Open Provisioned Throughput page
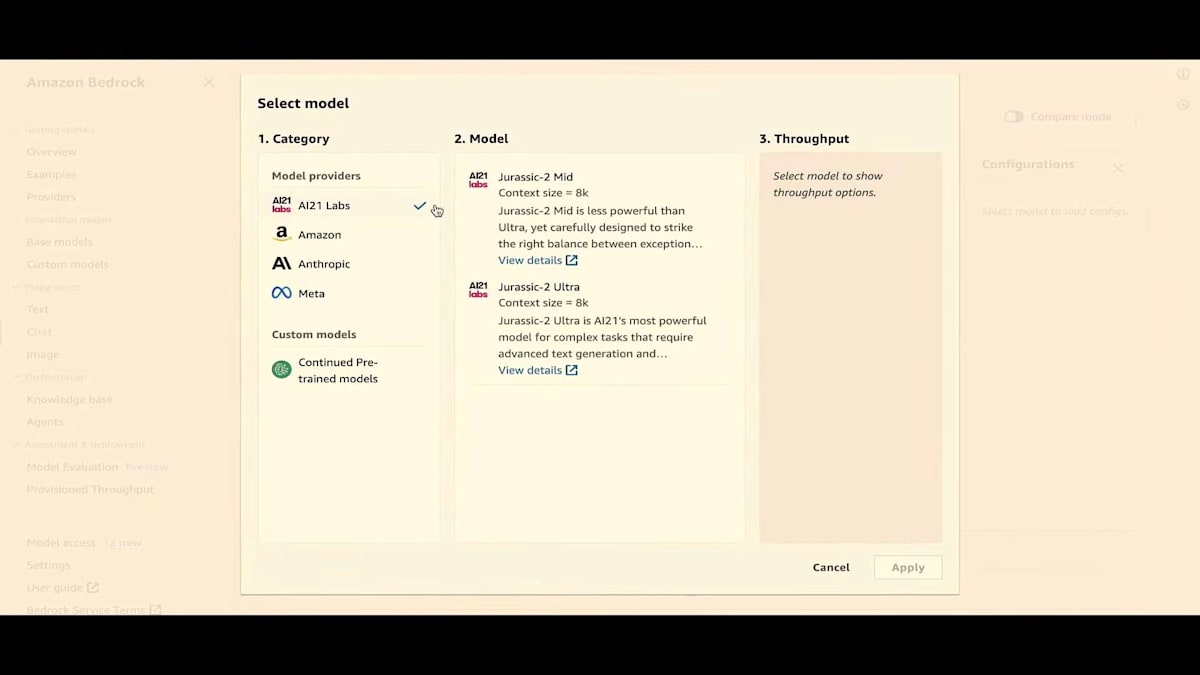The image size is (1200, 675). pyautogui.click(x=90, y=489)
